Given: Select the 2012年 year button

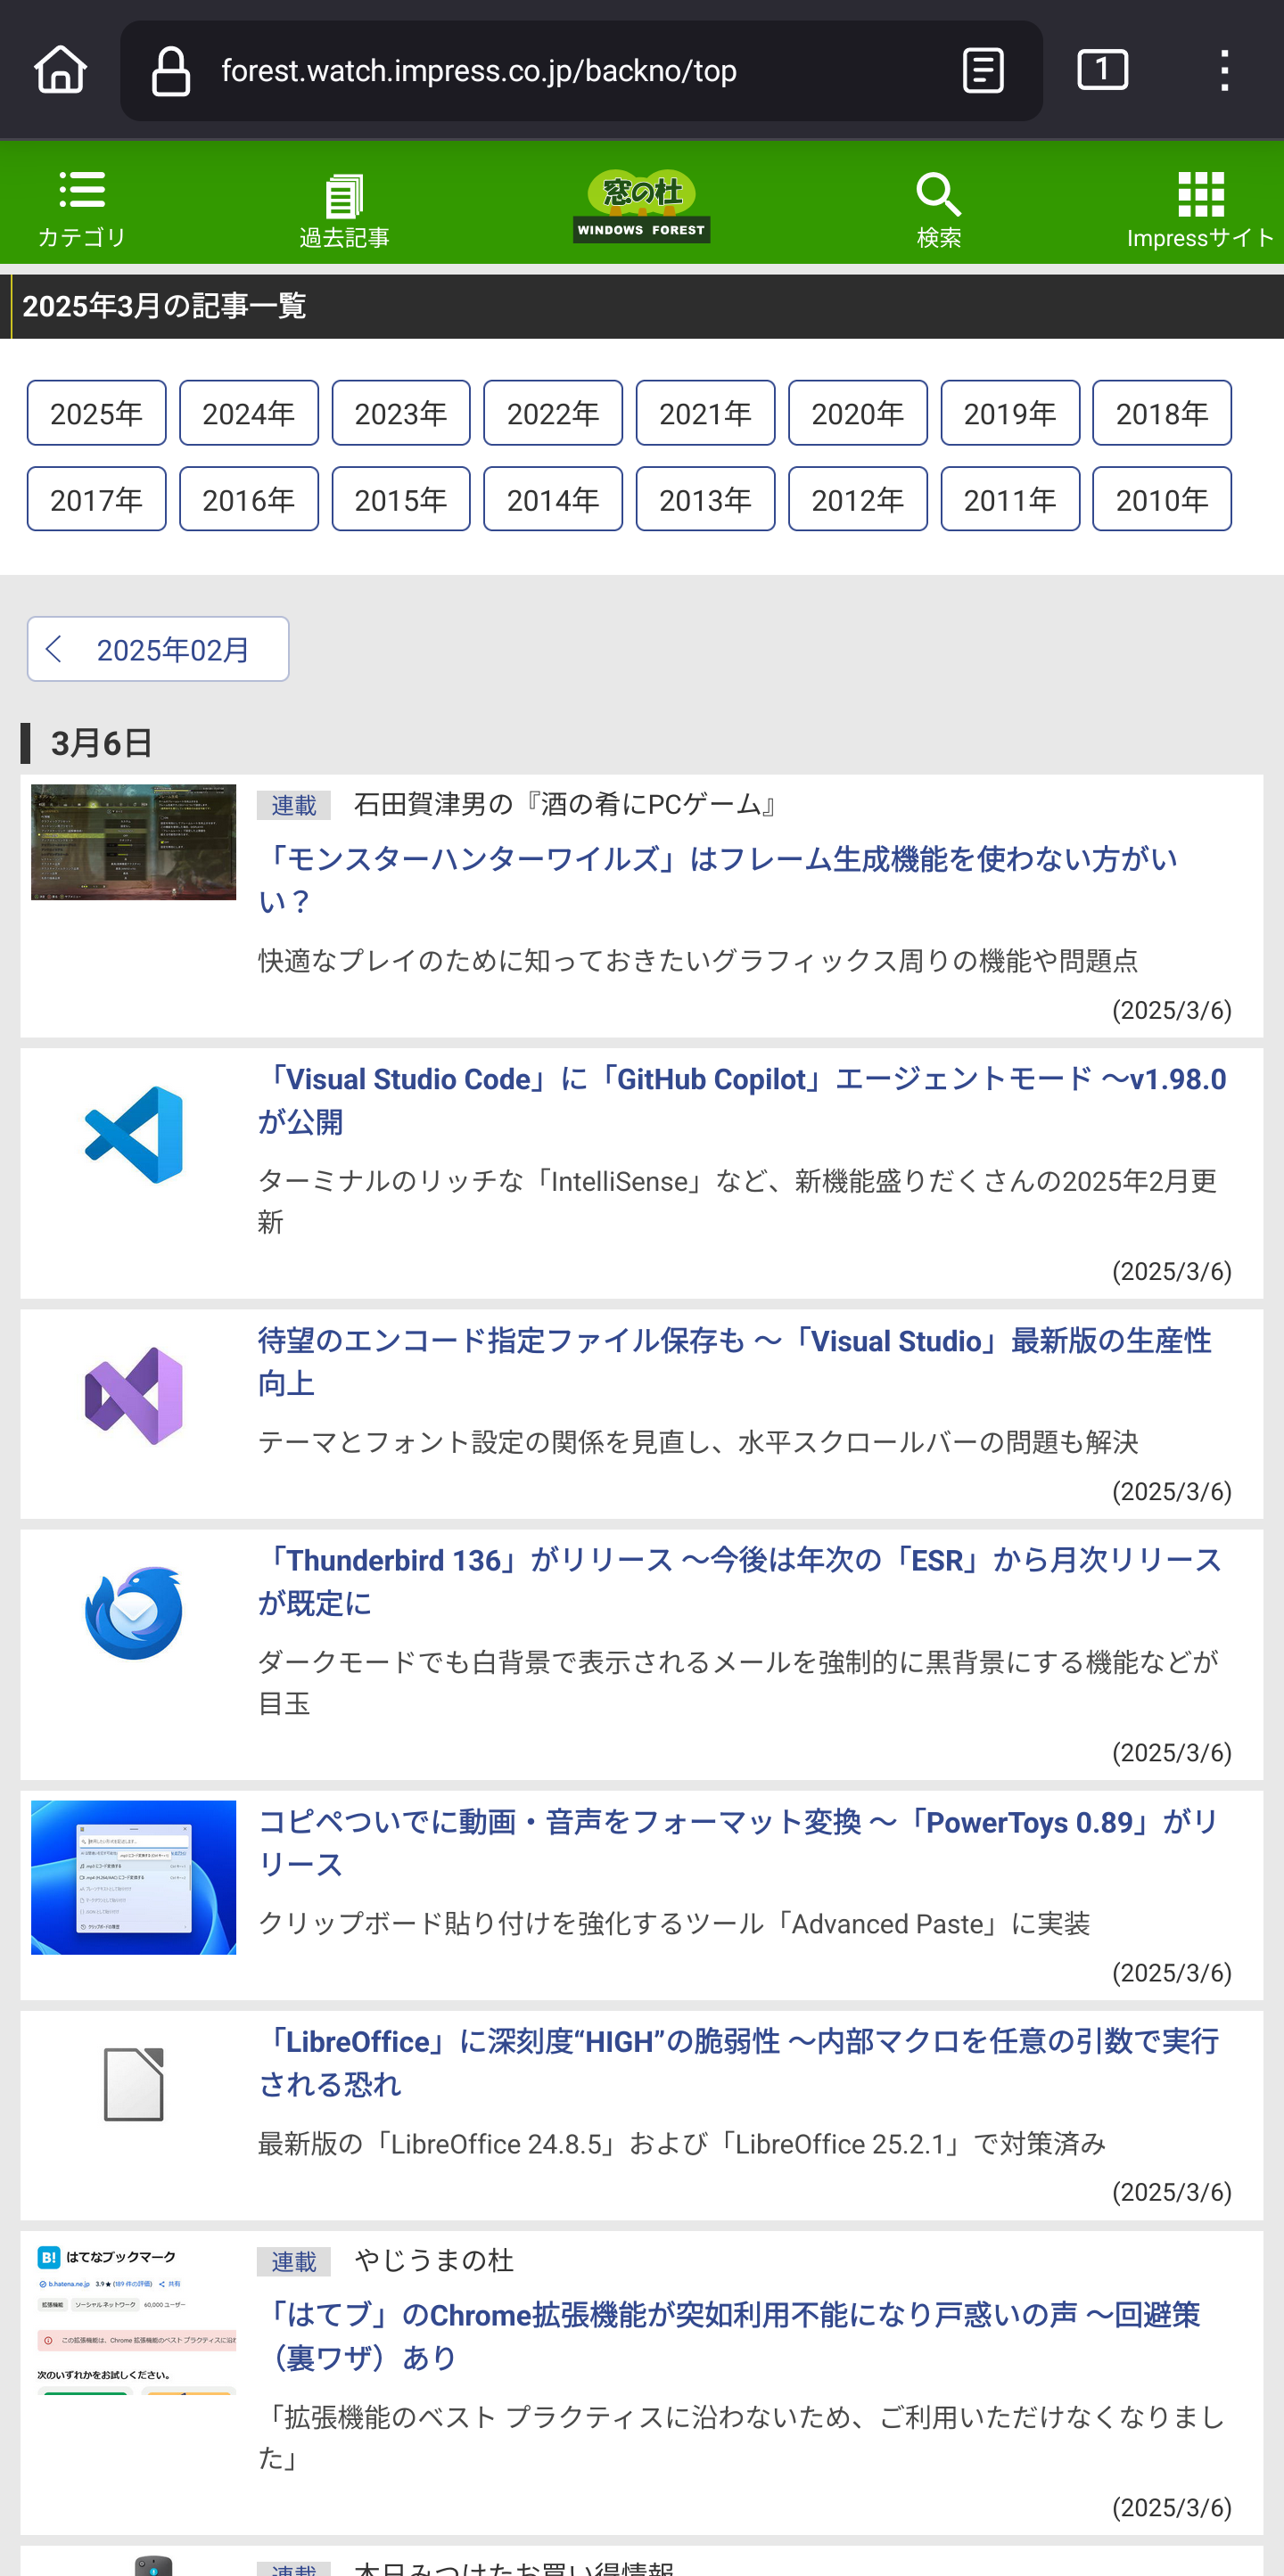Looking at the screenshot, I should (857, 499).
